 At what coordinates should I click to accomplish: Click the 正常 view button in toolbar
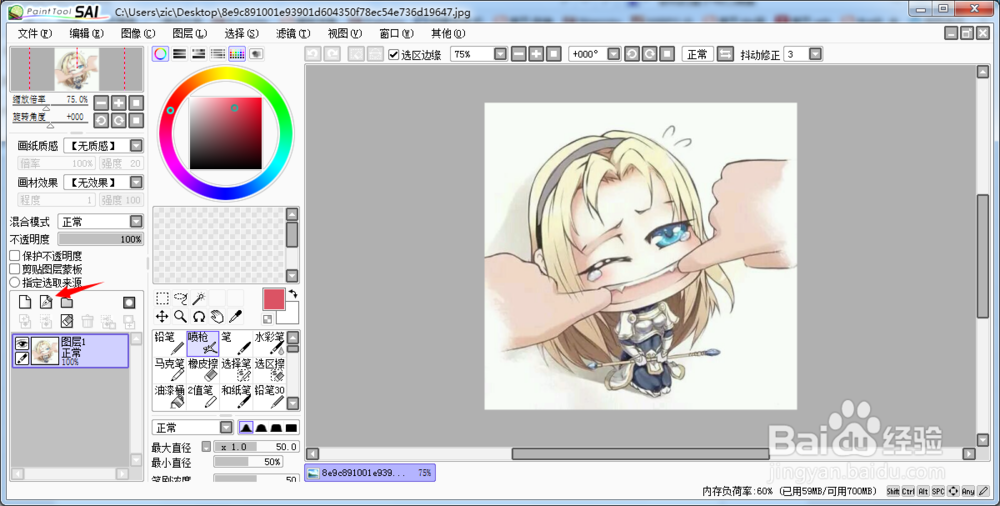pos(697,54)
